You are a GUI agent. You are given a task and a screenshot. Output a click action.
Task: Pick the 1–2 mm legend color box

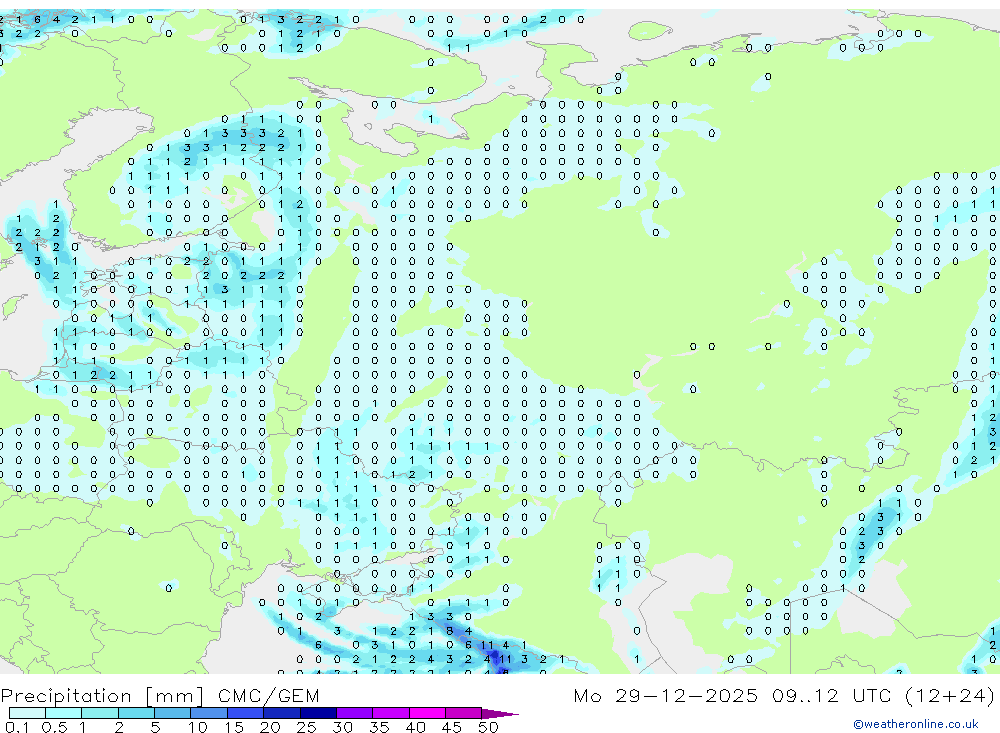pos(100,713)
